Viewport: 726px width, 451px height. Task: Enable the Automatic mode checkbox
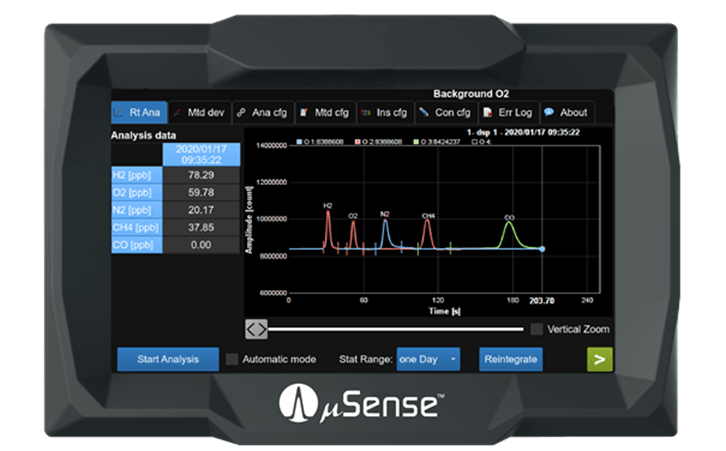click(x=232, y=359)
